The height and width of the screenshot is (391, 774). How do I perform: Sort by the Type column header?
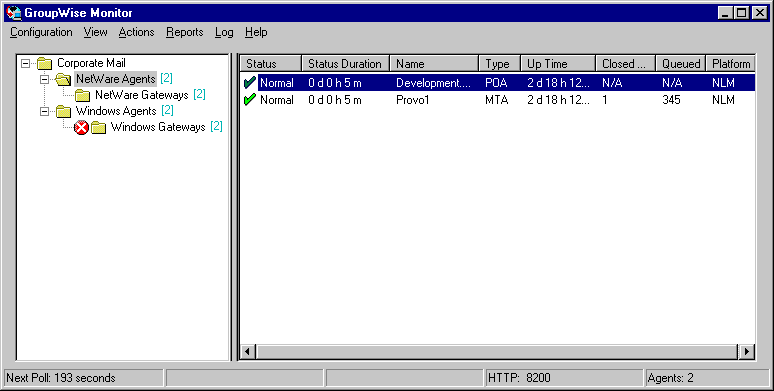[500, 64]
